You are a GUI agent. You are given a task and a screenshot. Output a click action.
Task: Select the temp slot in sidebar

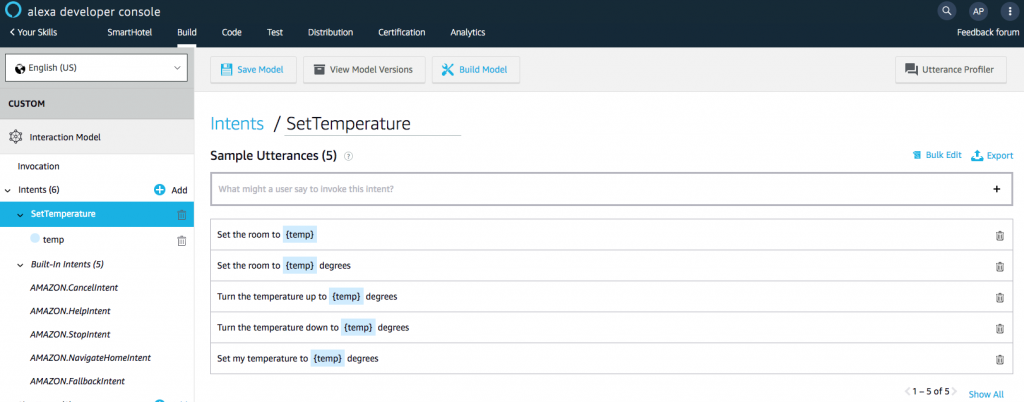tap(54, 240)
